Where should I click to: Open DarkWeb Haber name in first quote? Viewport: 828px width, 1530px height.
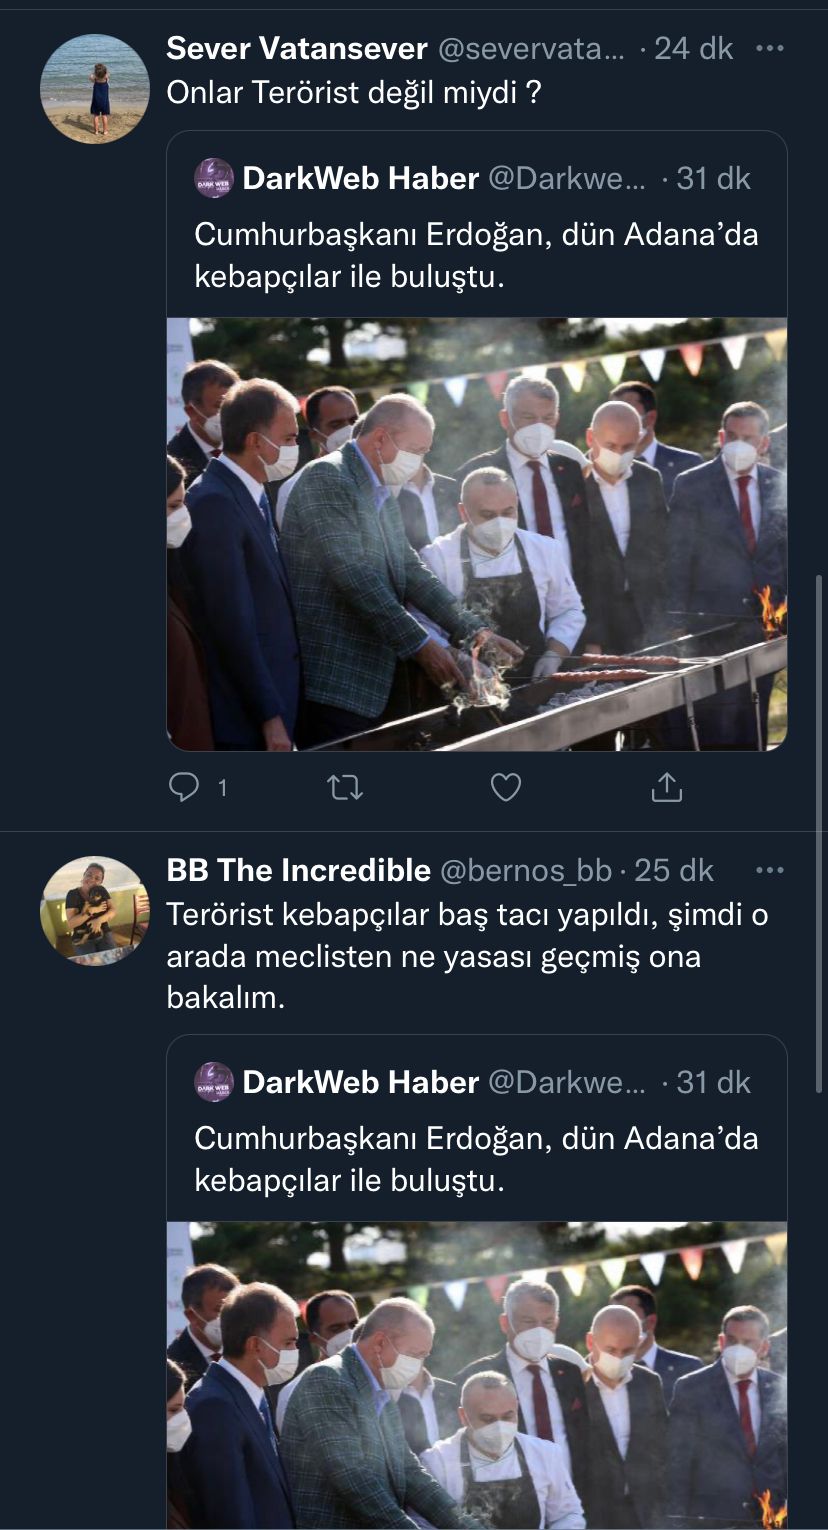click(360, 178)
